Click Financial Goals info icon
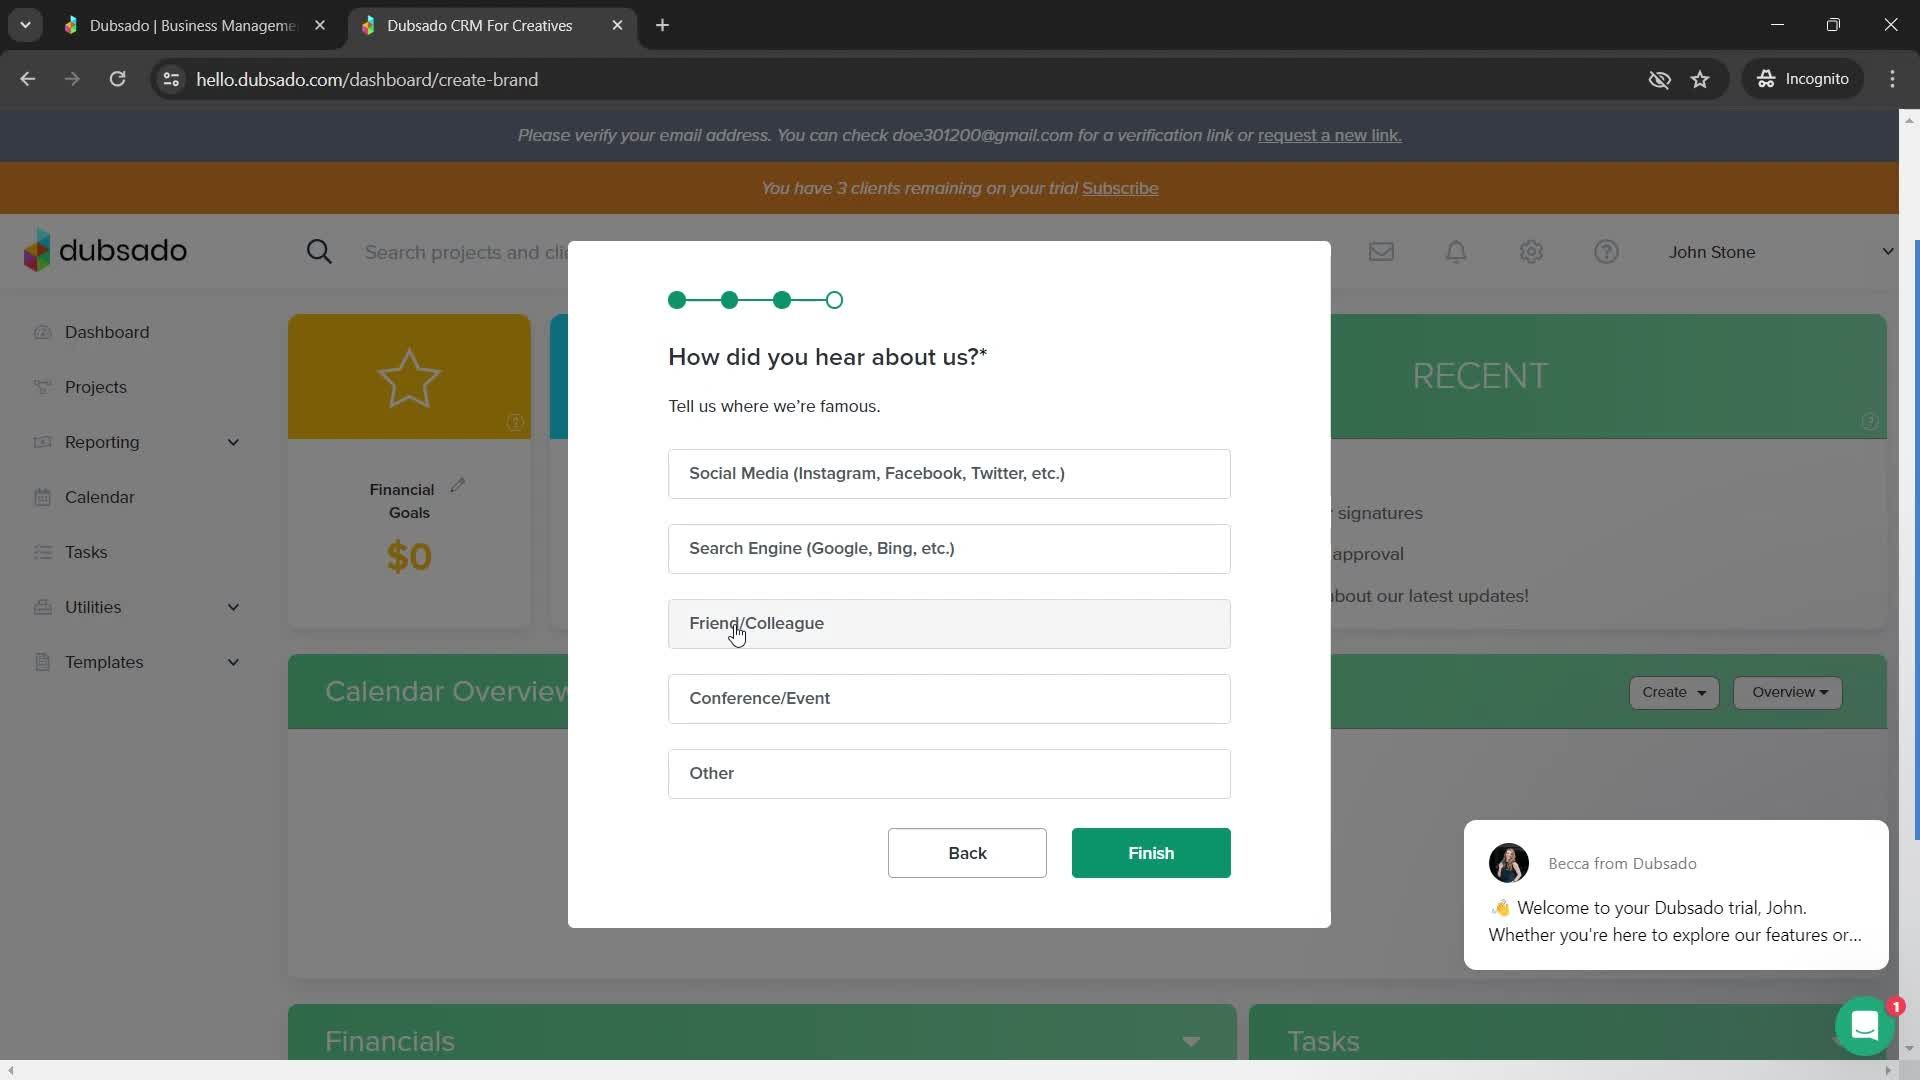Image resolution: width=1920 pixels, height=1080 pixels. (x=515, y=422)
